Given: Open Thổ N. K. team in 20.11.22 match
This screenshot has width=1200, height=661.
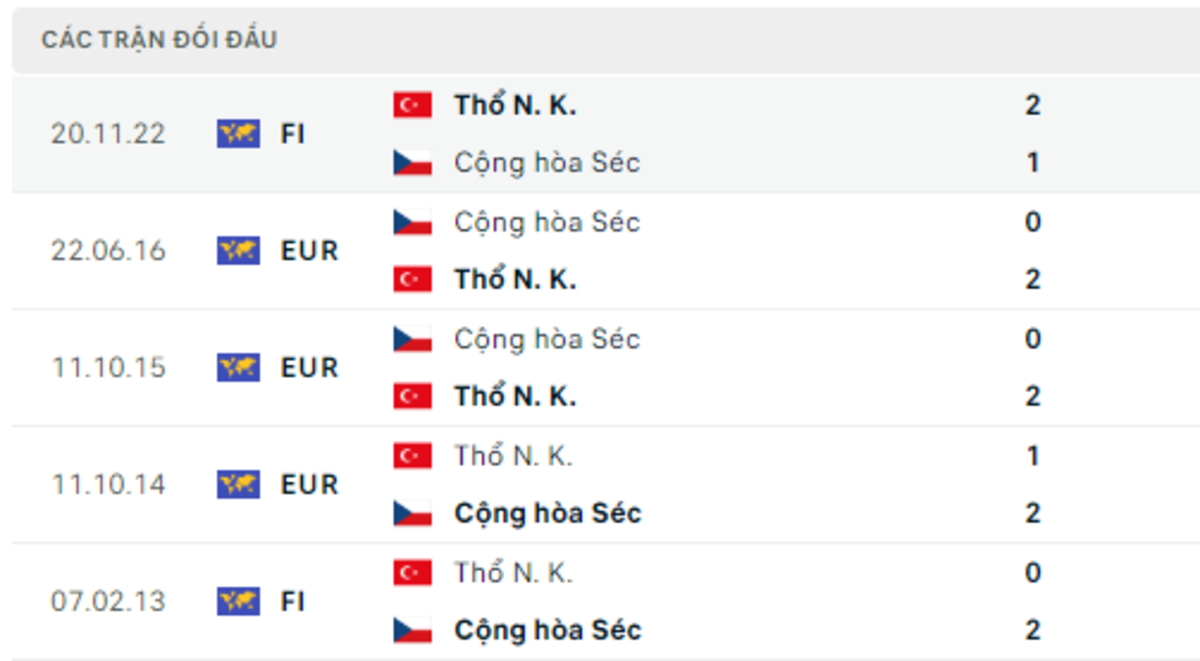Looking at the screenshot, I should click(514, 105).
